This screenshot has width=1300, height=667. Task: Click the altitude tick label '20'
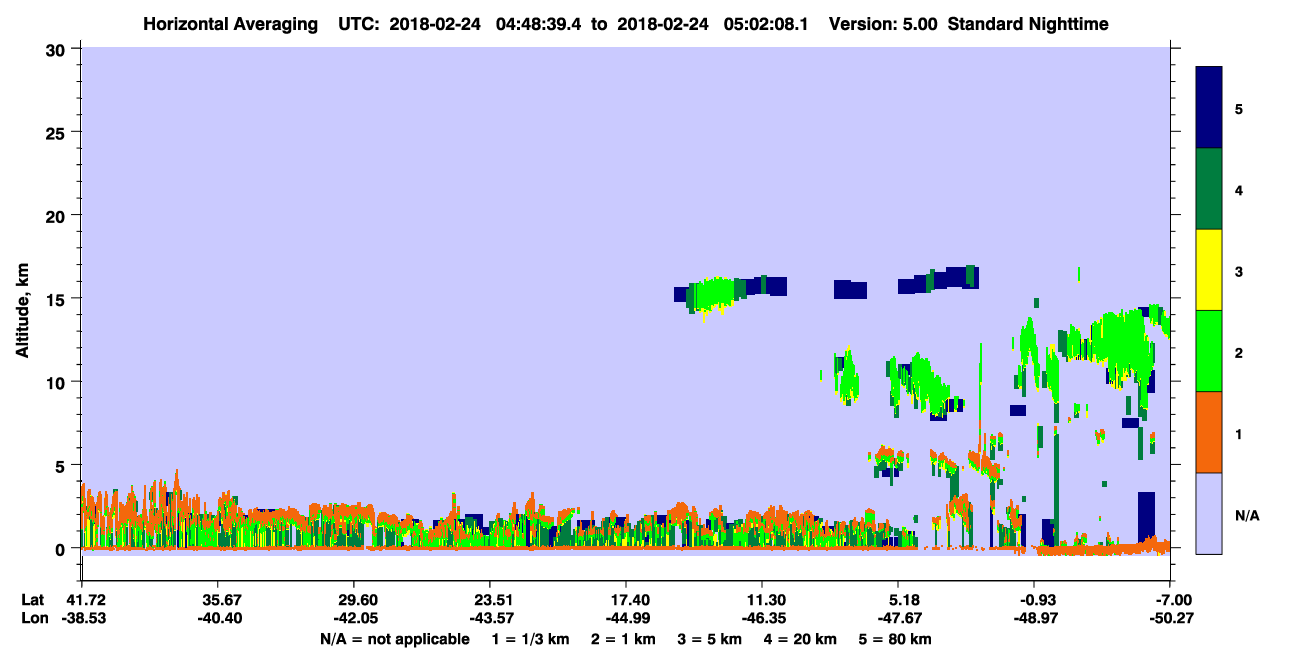pyautogui.click(x=58, y=215)
